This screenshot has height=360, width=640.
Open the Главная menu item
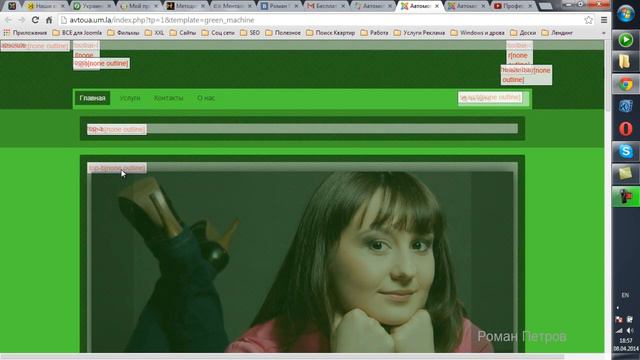93,98
